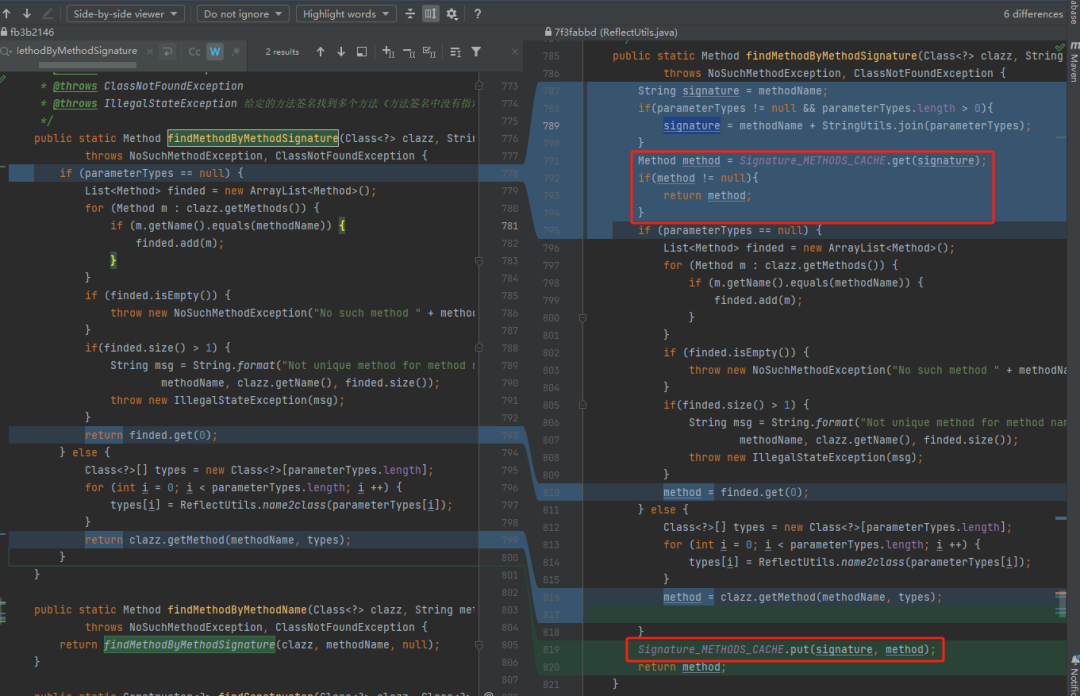The height and width of the screenshot is (696, 1080).
Task: Open the Database side tool tab
Action: (1074, 12)
